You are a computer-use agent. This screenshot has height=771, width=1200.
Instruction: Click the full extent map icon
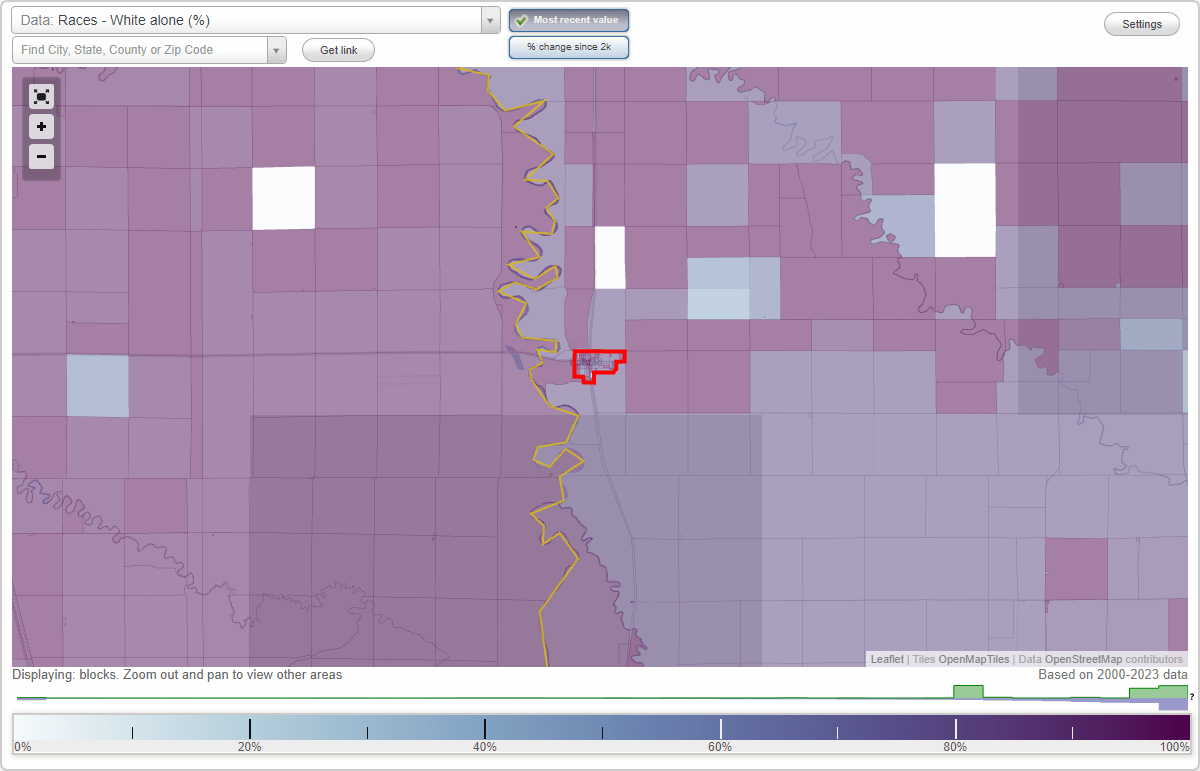(41, 96)
